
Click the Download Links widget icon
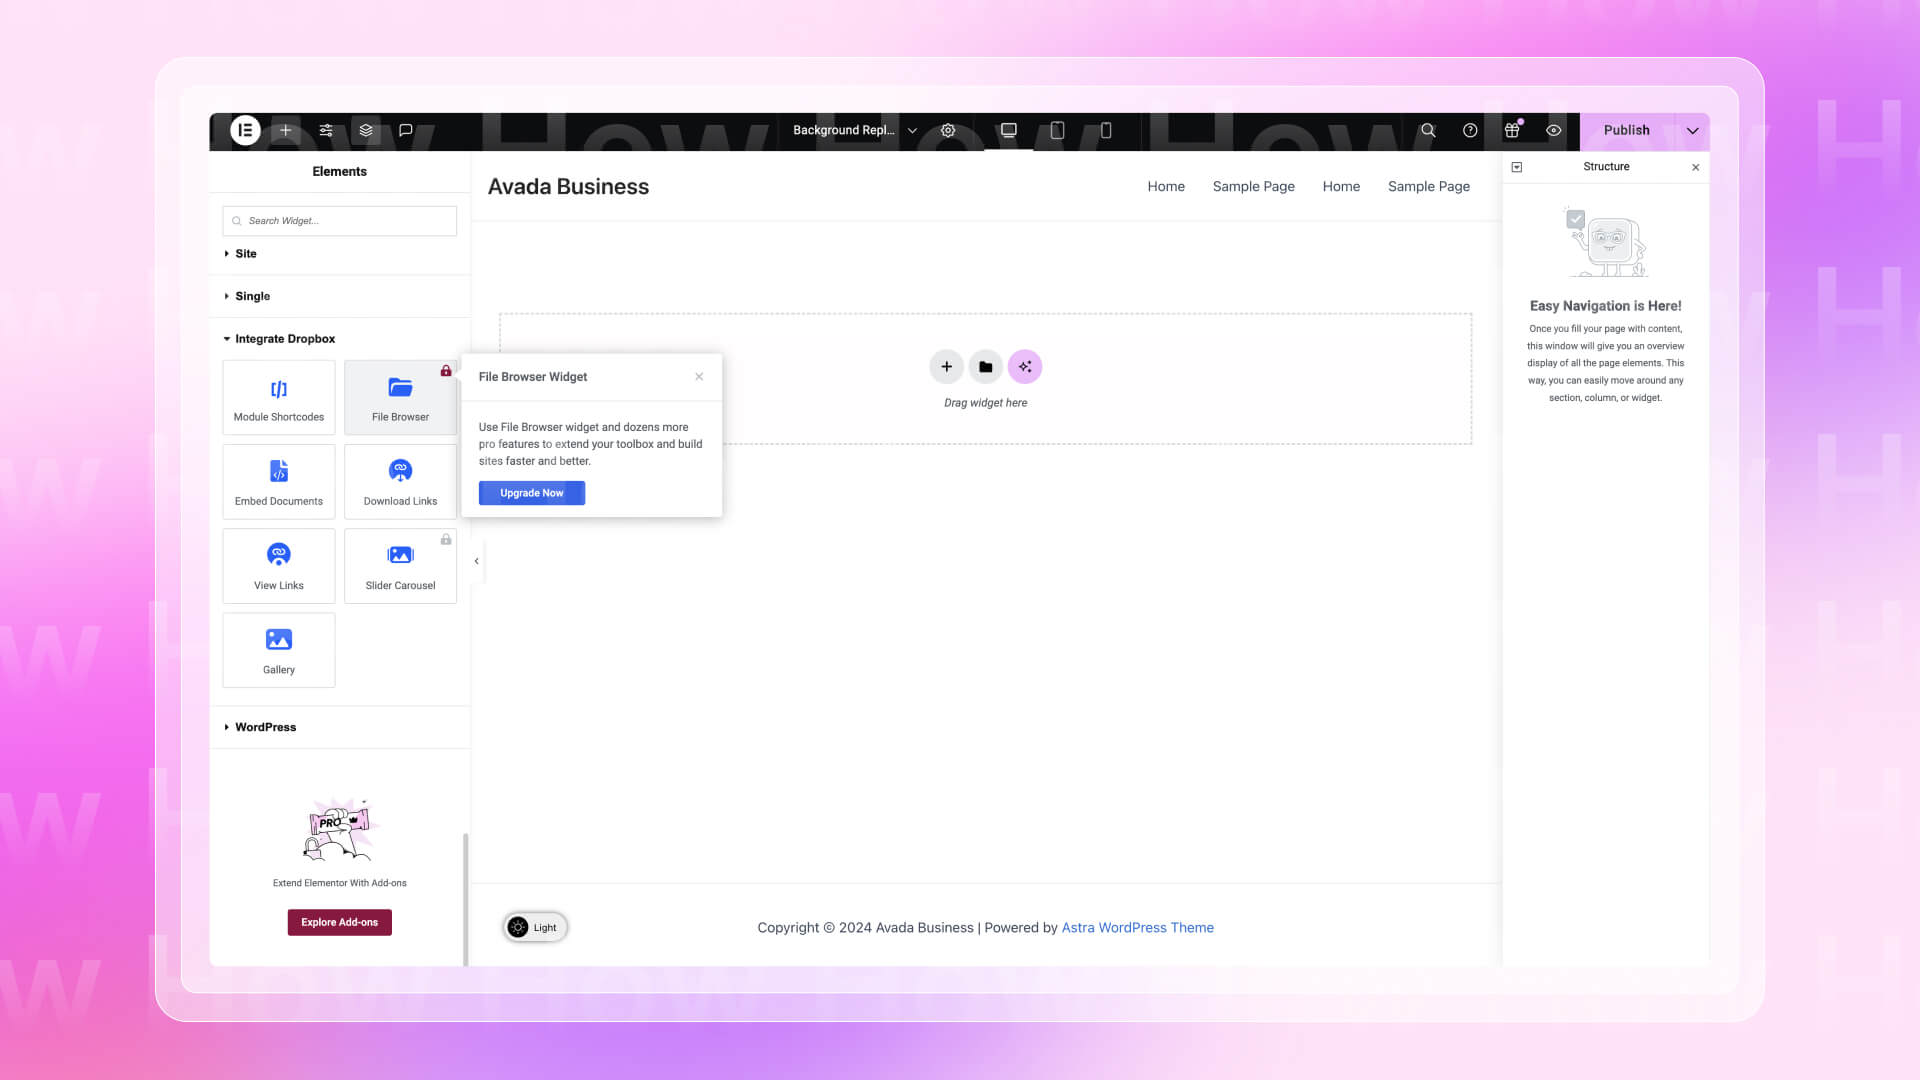pos(400,469)
